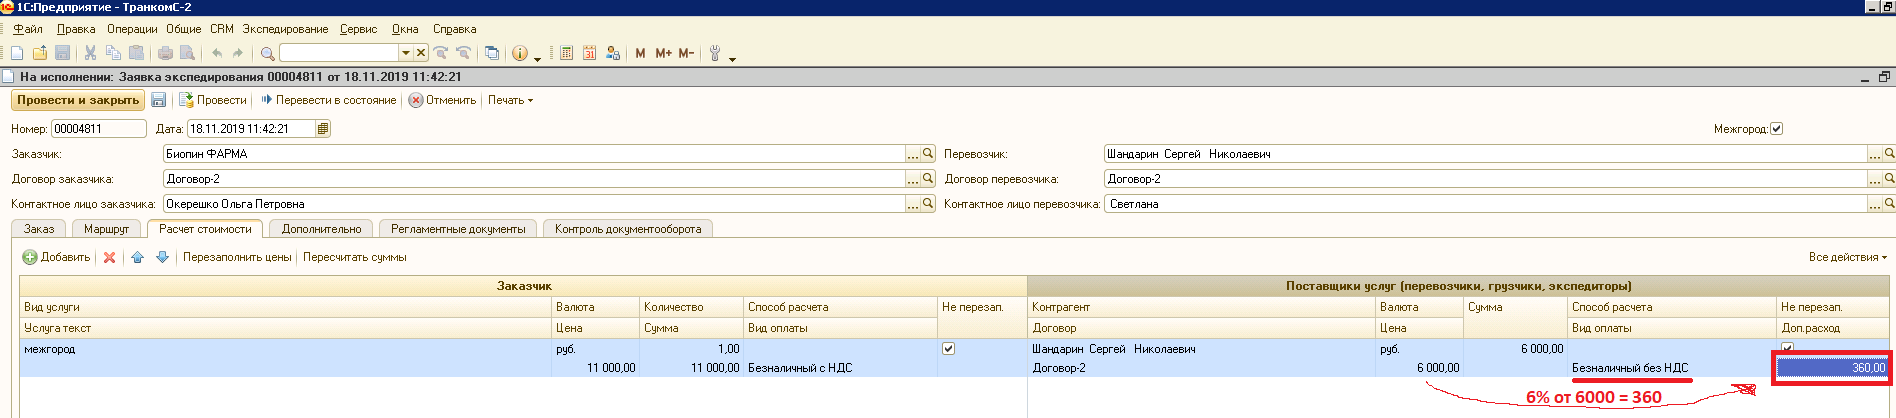Open the date picker next to Дата field
The height and width of the screenshot is (418, 1896).
322,129
